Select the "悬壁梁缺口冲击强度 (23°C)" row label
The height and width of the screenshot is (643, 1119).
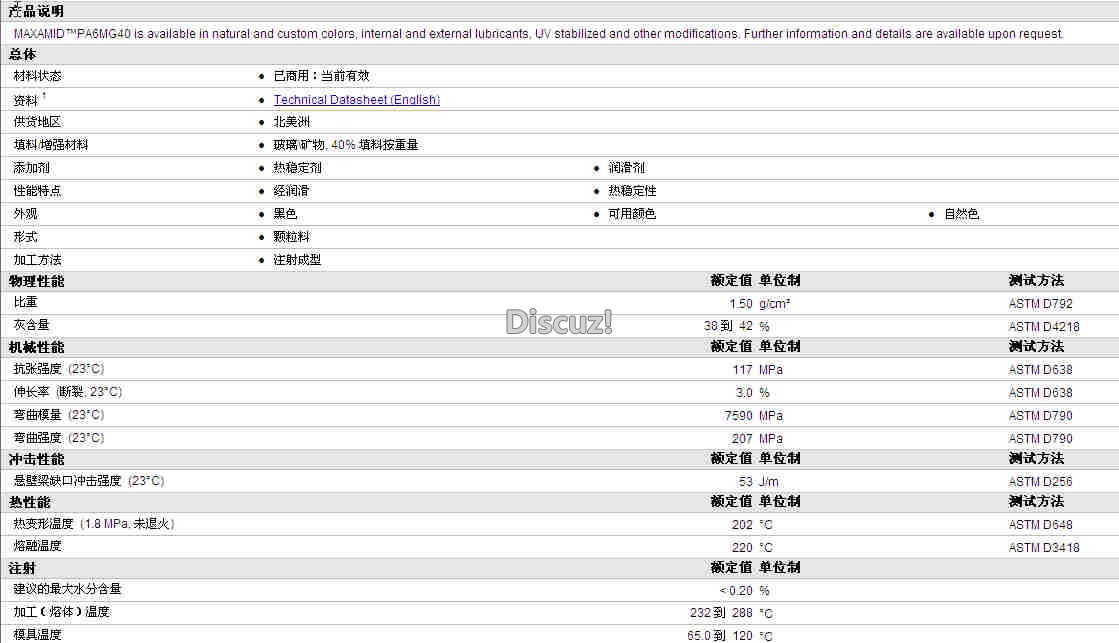(89, 481)
